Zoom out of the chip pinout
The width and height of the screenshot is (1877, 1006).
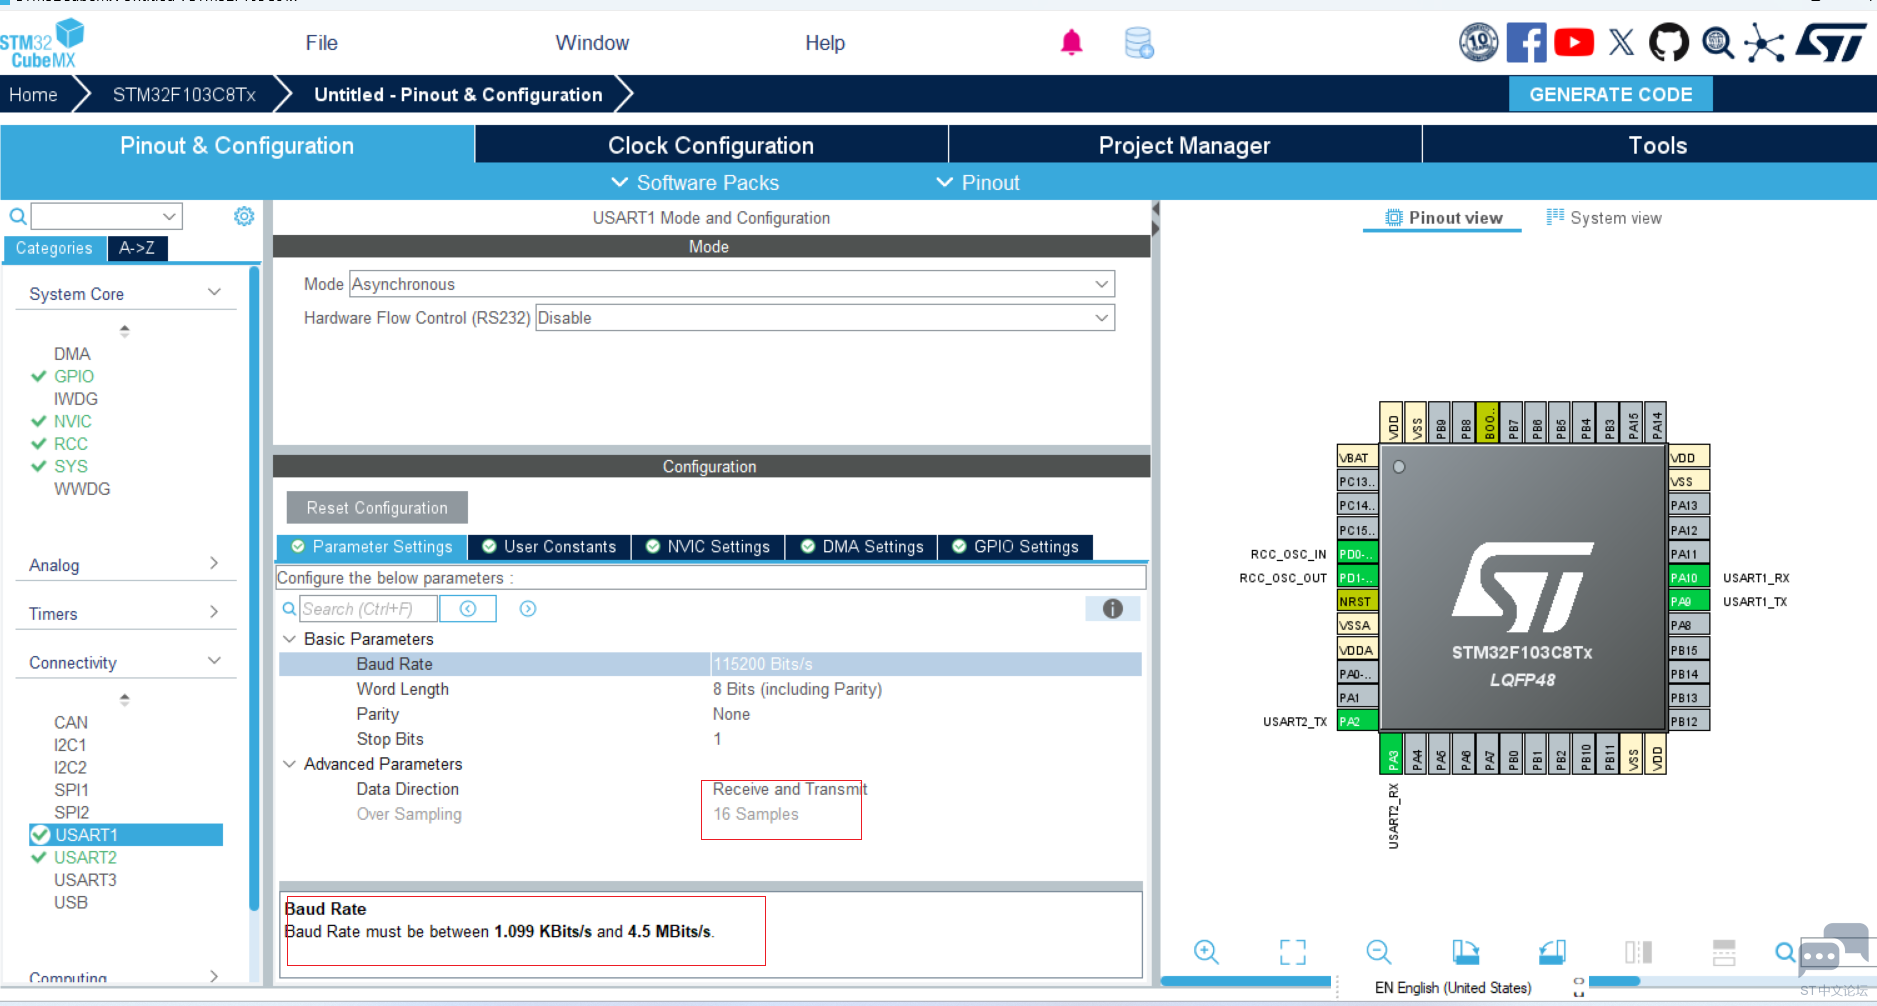[x=1378, y=952]
